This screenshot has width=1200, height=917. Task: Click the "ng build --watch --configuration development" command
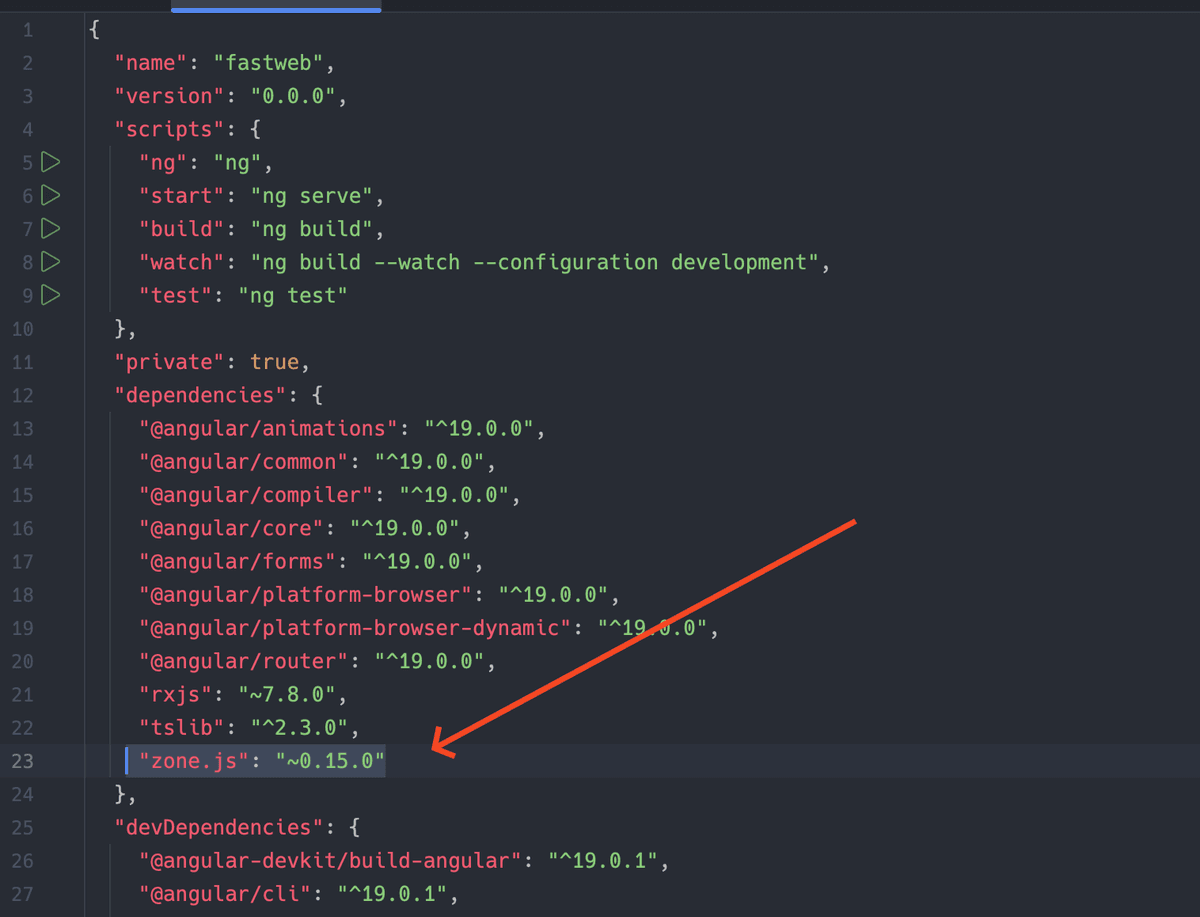tap(540, 262)
